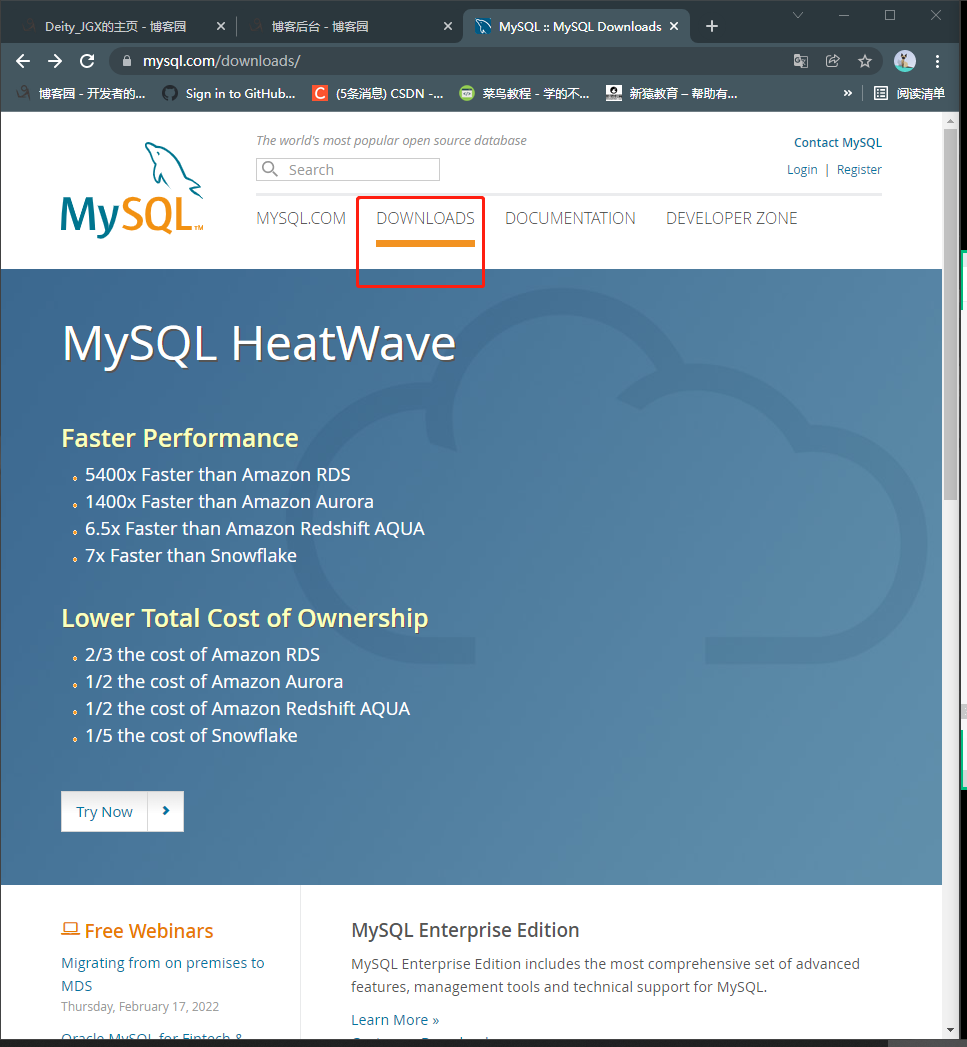The width and height of the screenshot is (967, 1047).
Task: Open the DOWNLOADS menu item
Action: coord(425,218)
